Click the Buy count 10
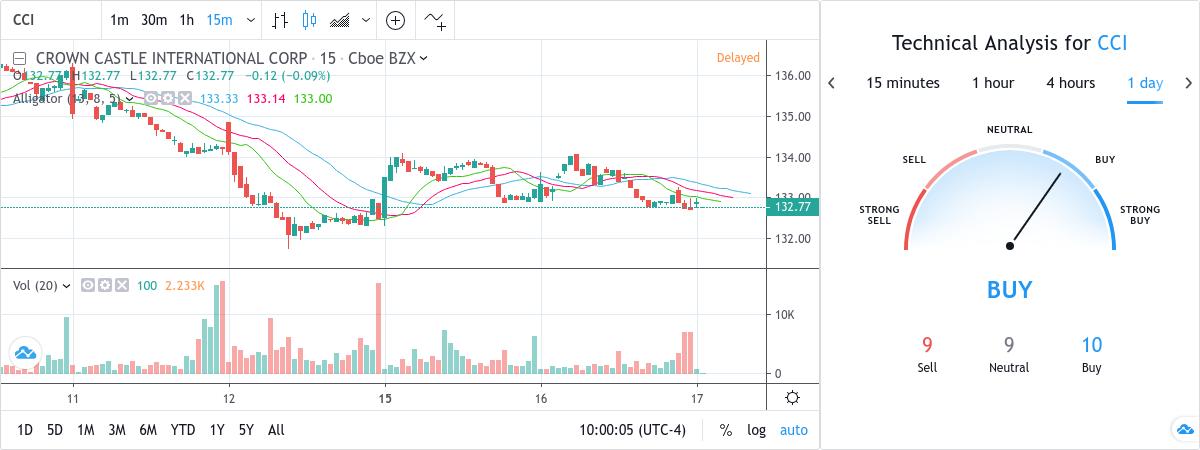 pos(1091,346)
